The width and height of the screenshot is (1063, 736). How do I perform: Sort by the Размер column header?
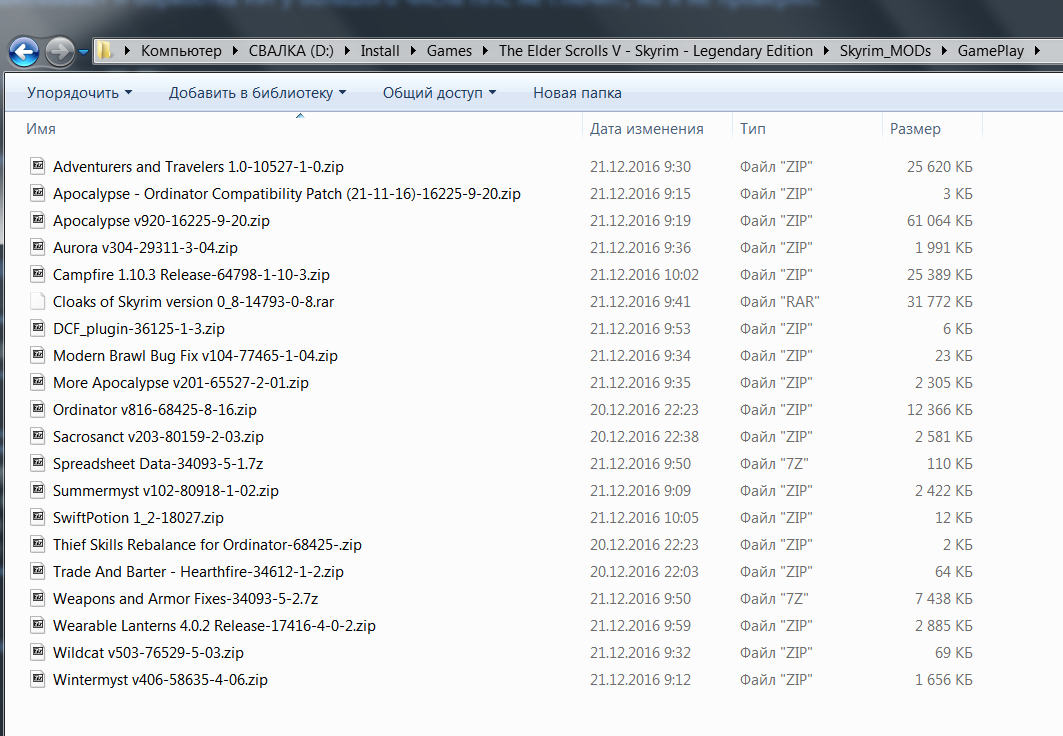[x=915, y=129]
